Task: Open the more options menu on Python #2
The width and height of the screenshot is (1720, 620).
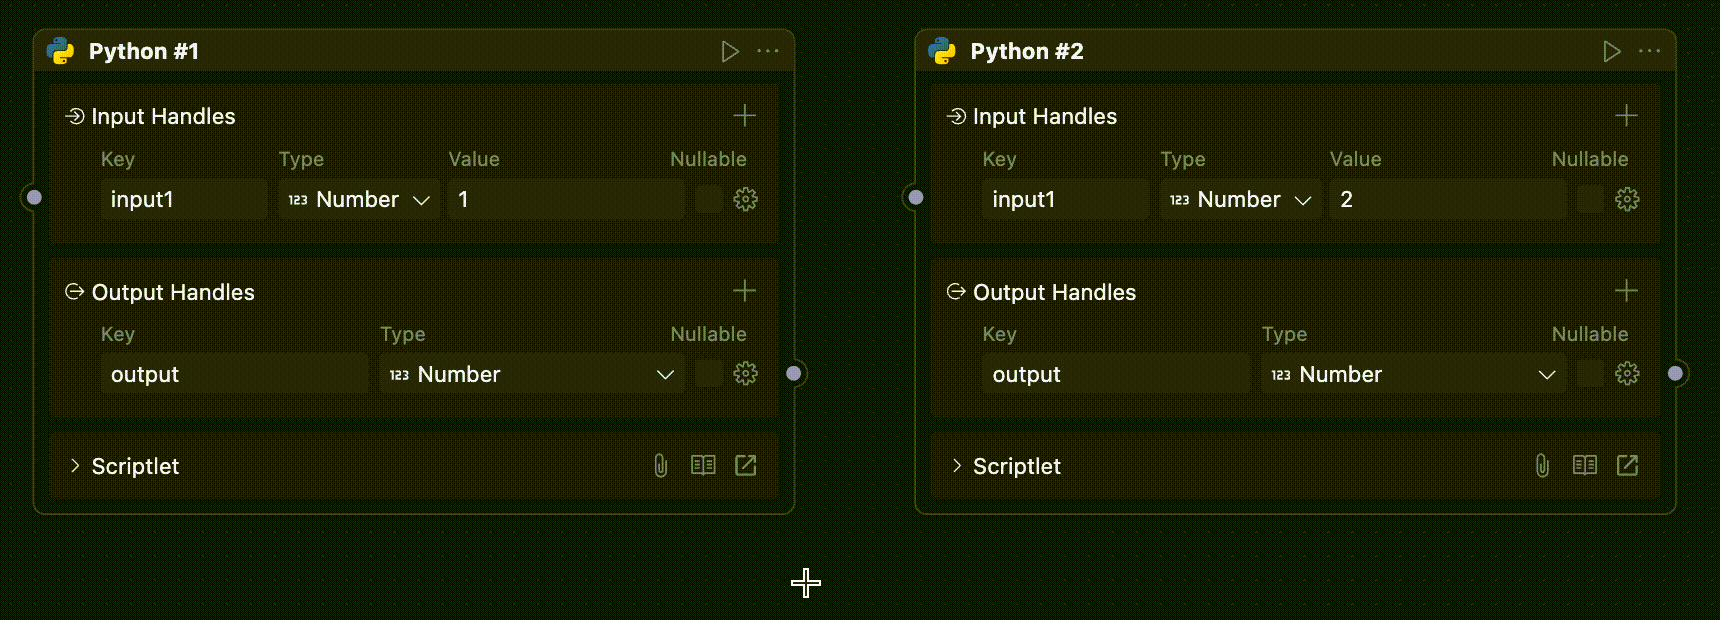Action: pos(1649,51)
